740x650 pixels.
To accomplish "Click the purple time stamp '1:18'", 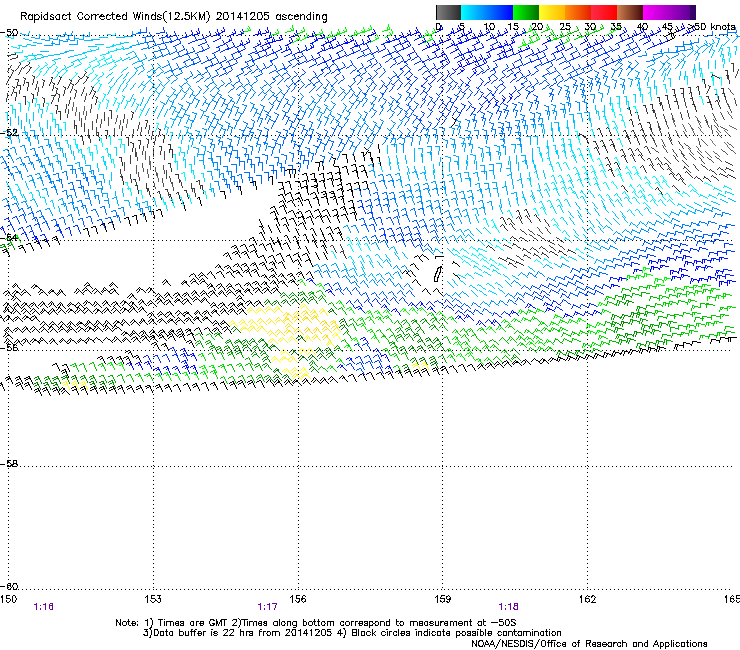I will click(x=508, y=607).
